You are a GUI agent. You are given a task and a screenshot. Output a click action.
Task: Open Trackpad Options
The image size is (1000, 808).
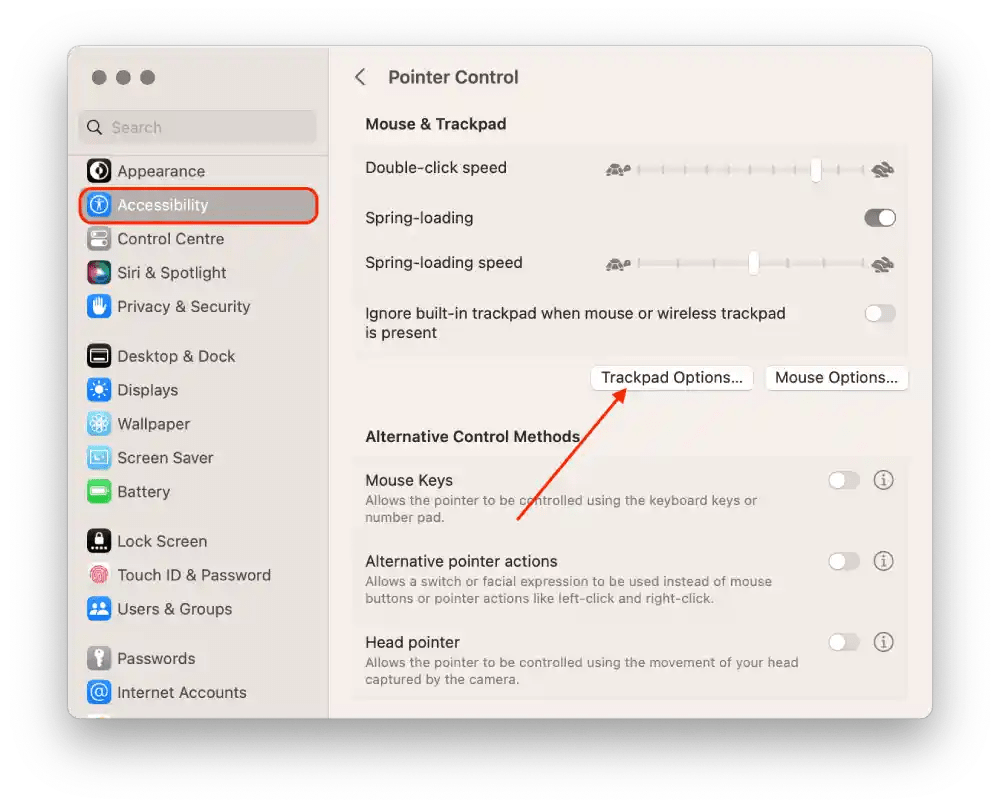[671, 377]
